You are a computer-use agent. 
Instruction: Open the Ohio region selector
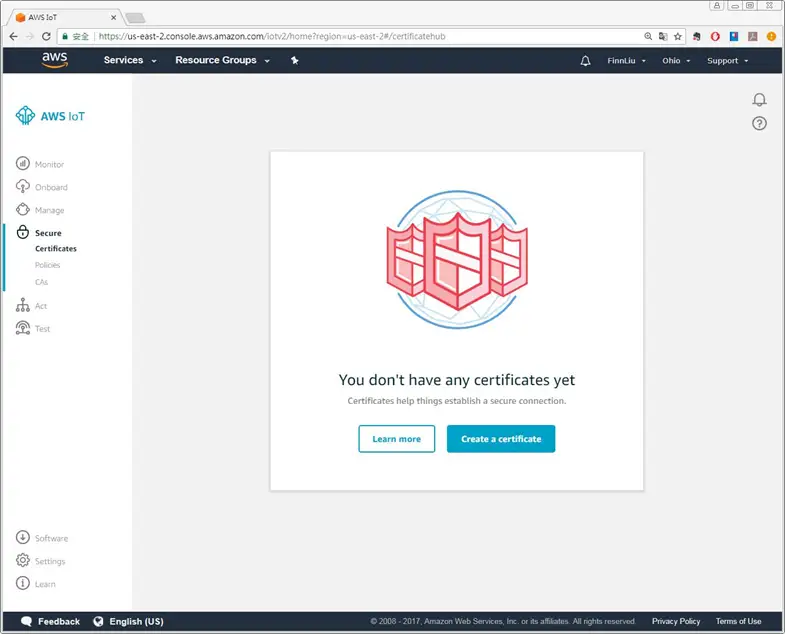click(676, 61)
